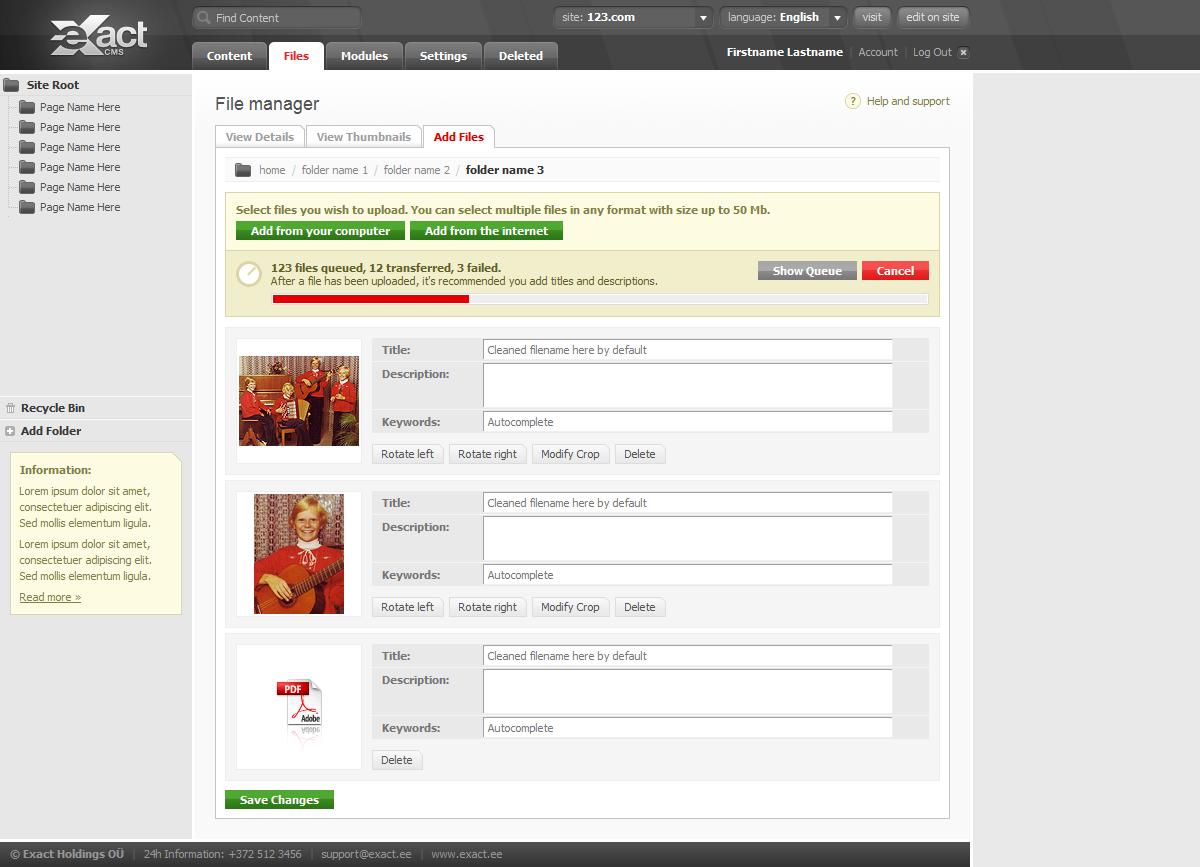Click the red upload progress bar
1200x867 pixels.
[371, 298]
